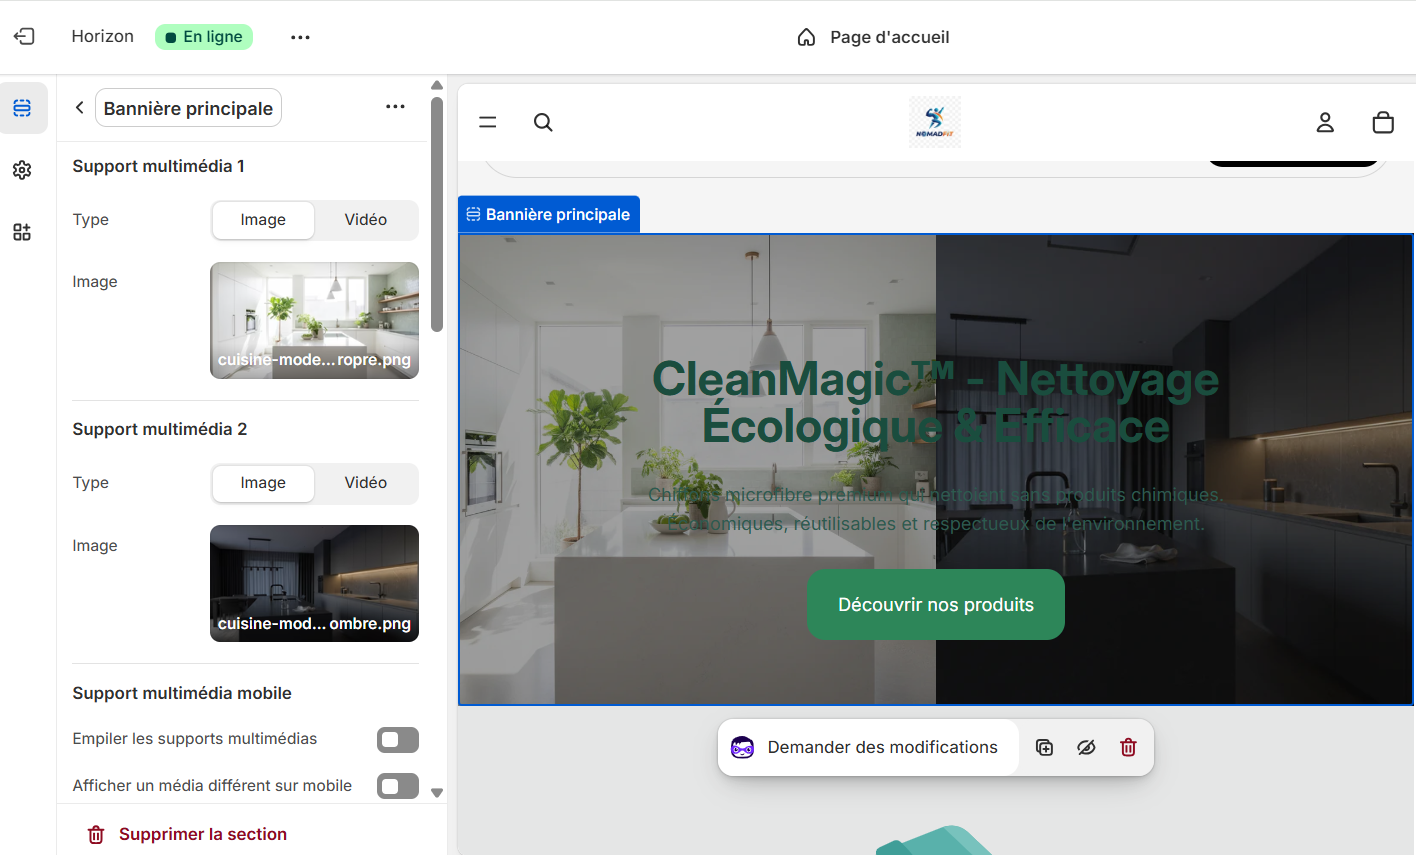Hide the section with eye icon
The image size is (1416, 855).
[1086, 747]
